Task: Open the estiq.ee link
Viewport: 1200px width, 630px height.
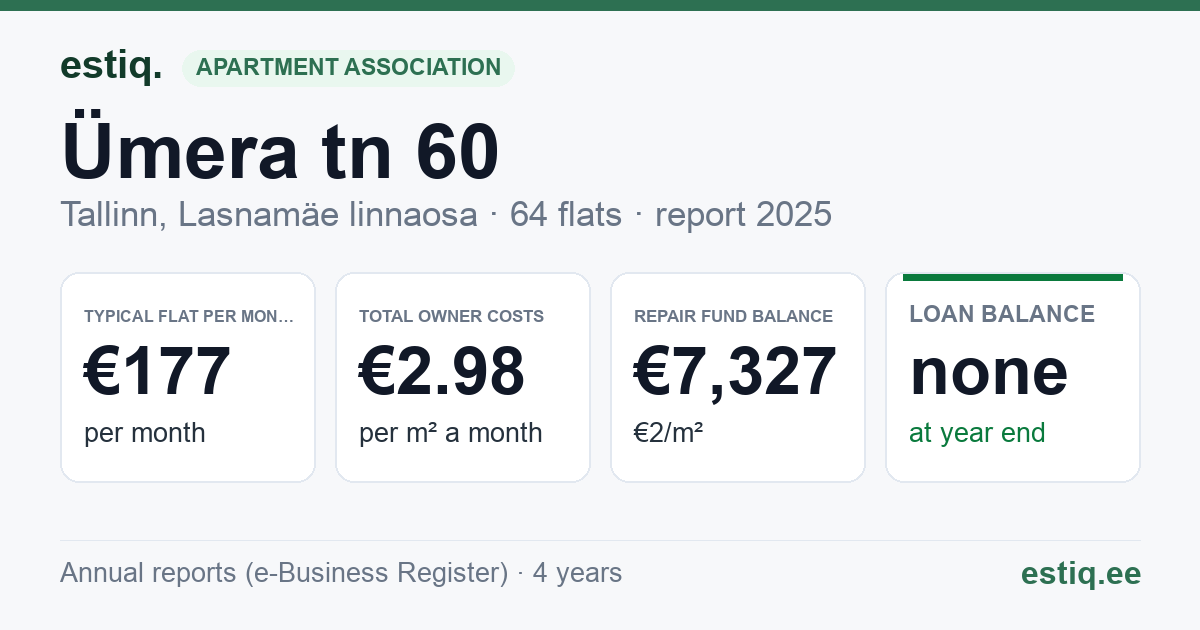Action: pyautogui.click(x=1080, y=574)
